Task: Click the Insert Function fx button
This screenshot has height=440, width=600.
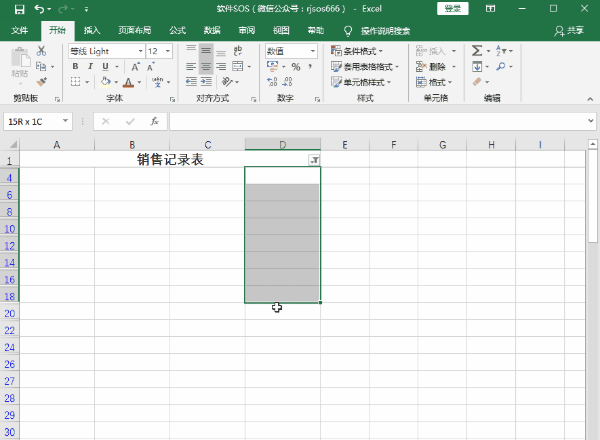Action: coord(154,122)
